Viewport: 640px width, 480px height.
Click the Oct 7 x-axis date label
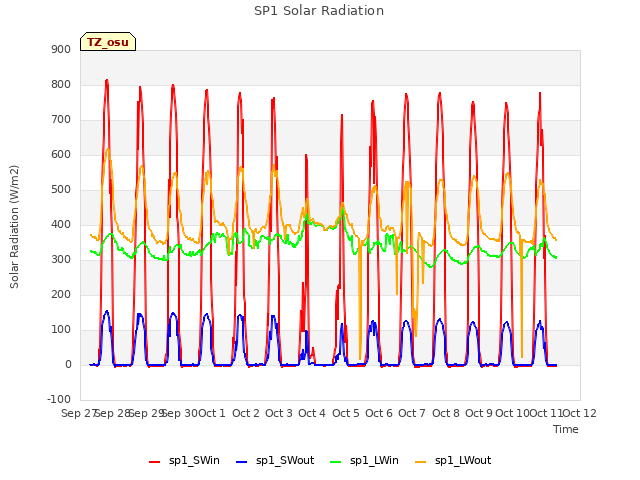tap(412, 413)
